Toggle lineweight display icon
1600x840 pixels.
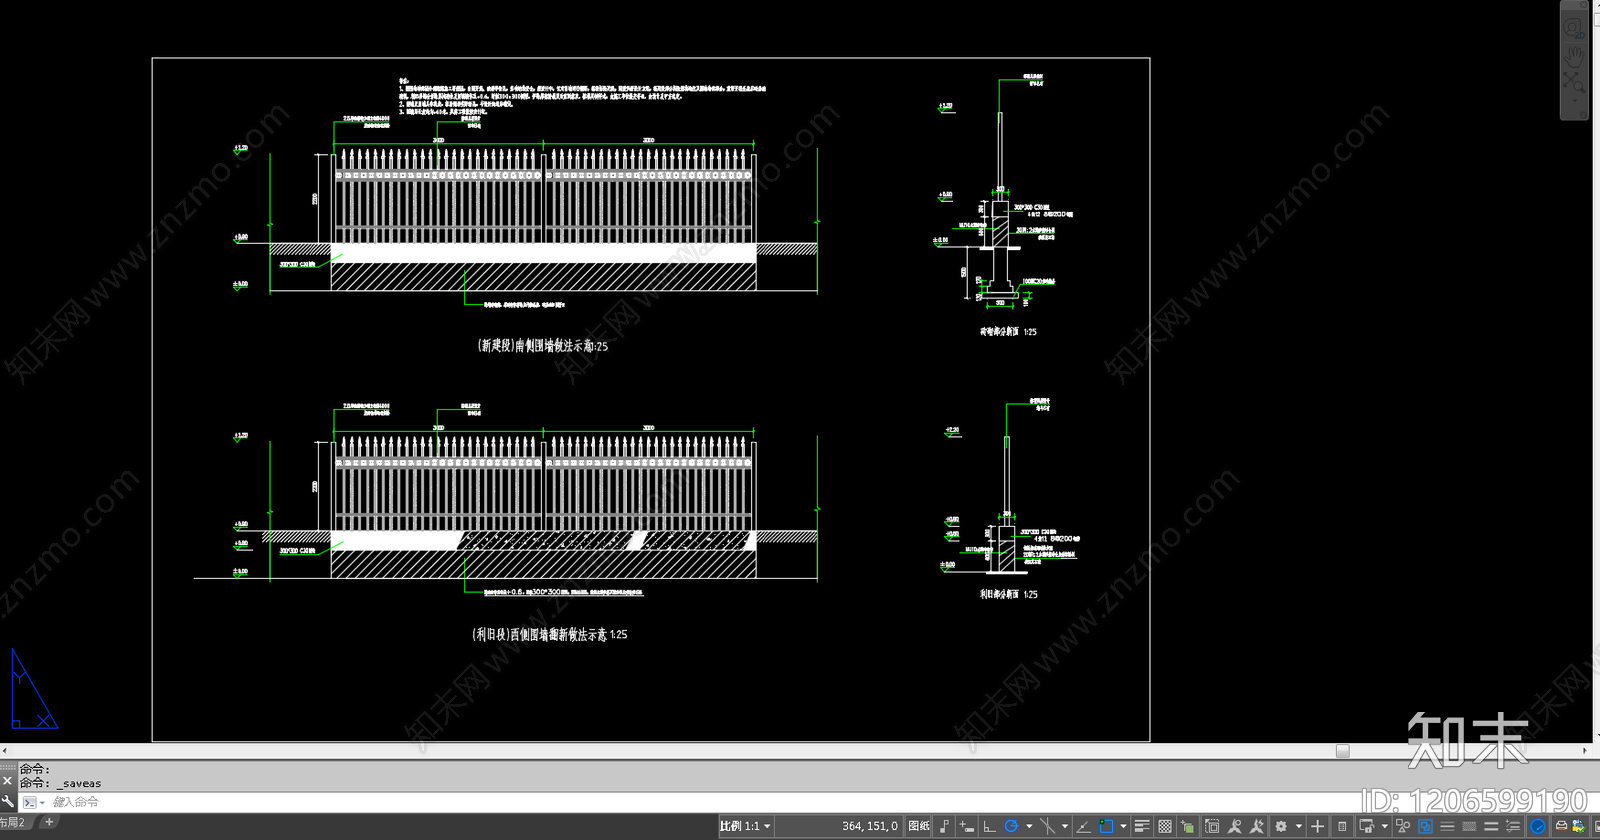coord(1141,826)
